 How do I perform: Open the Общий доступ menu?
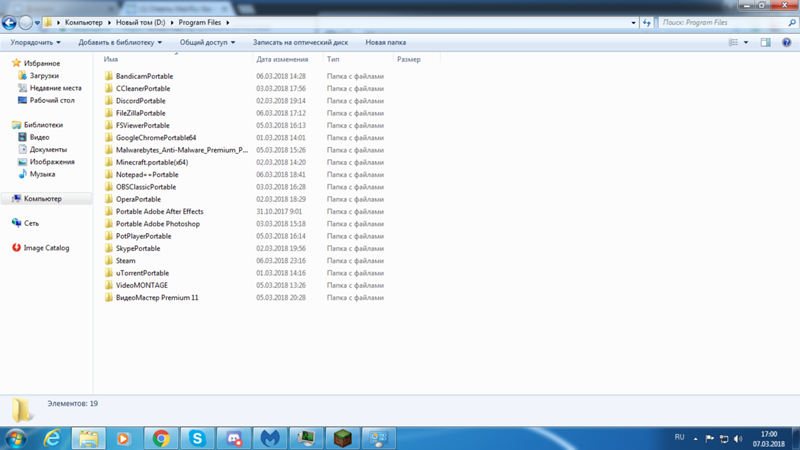pyautogui.click(x=207, y=42)
